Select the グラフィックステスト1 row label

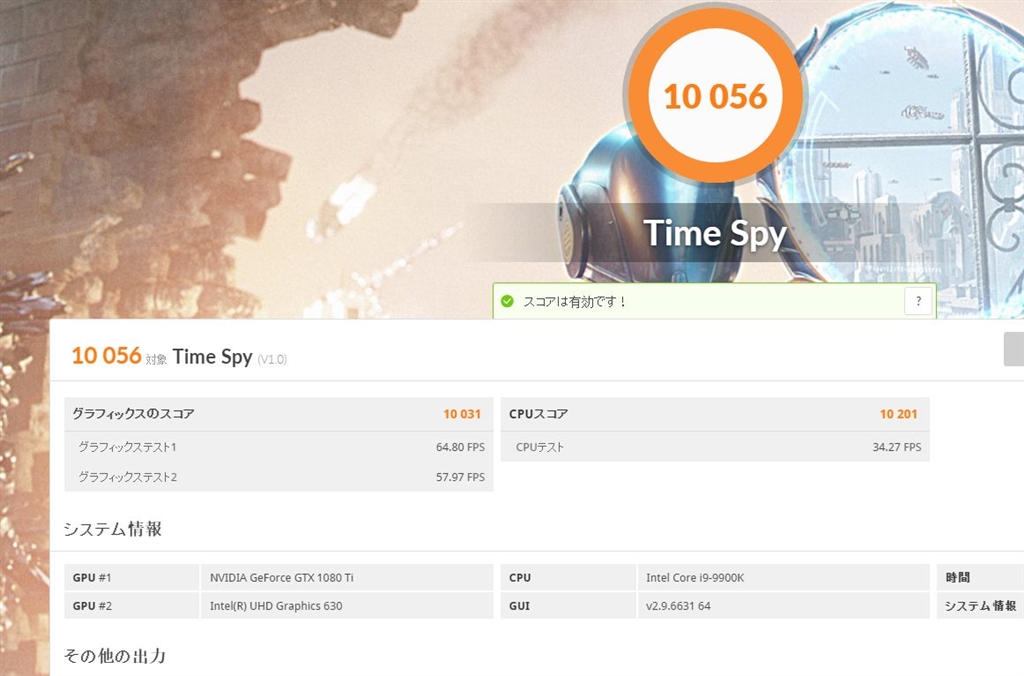tap(127, 447)
